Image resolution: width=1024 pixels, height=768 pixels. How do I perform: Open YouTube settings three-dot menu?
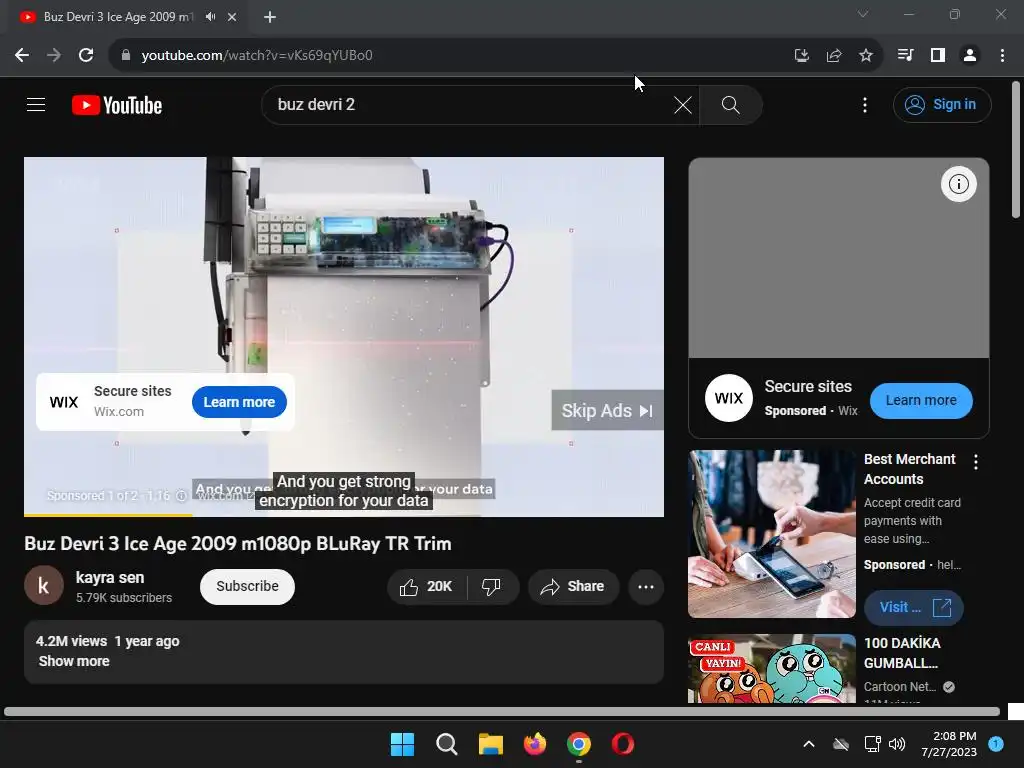[x=865, y=105]
